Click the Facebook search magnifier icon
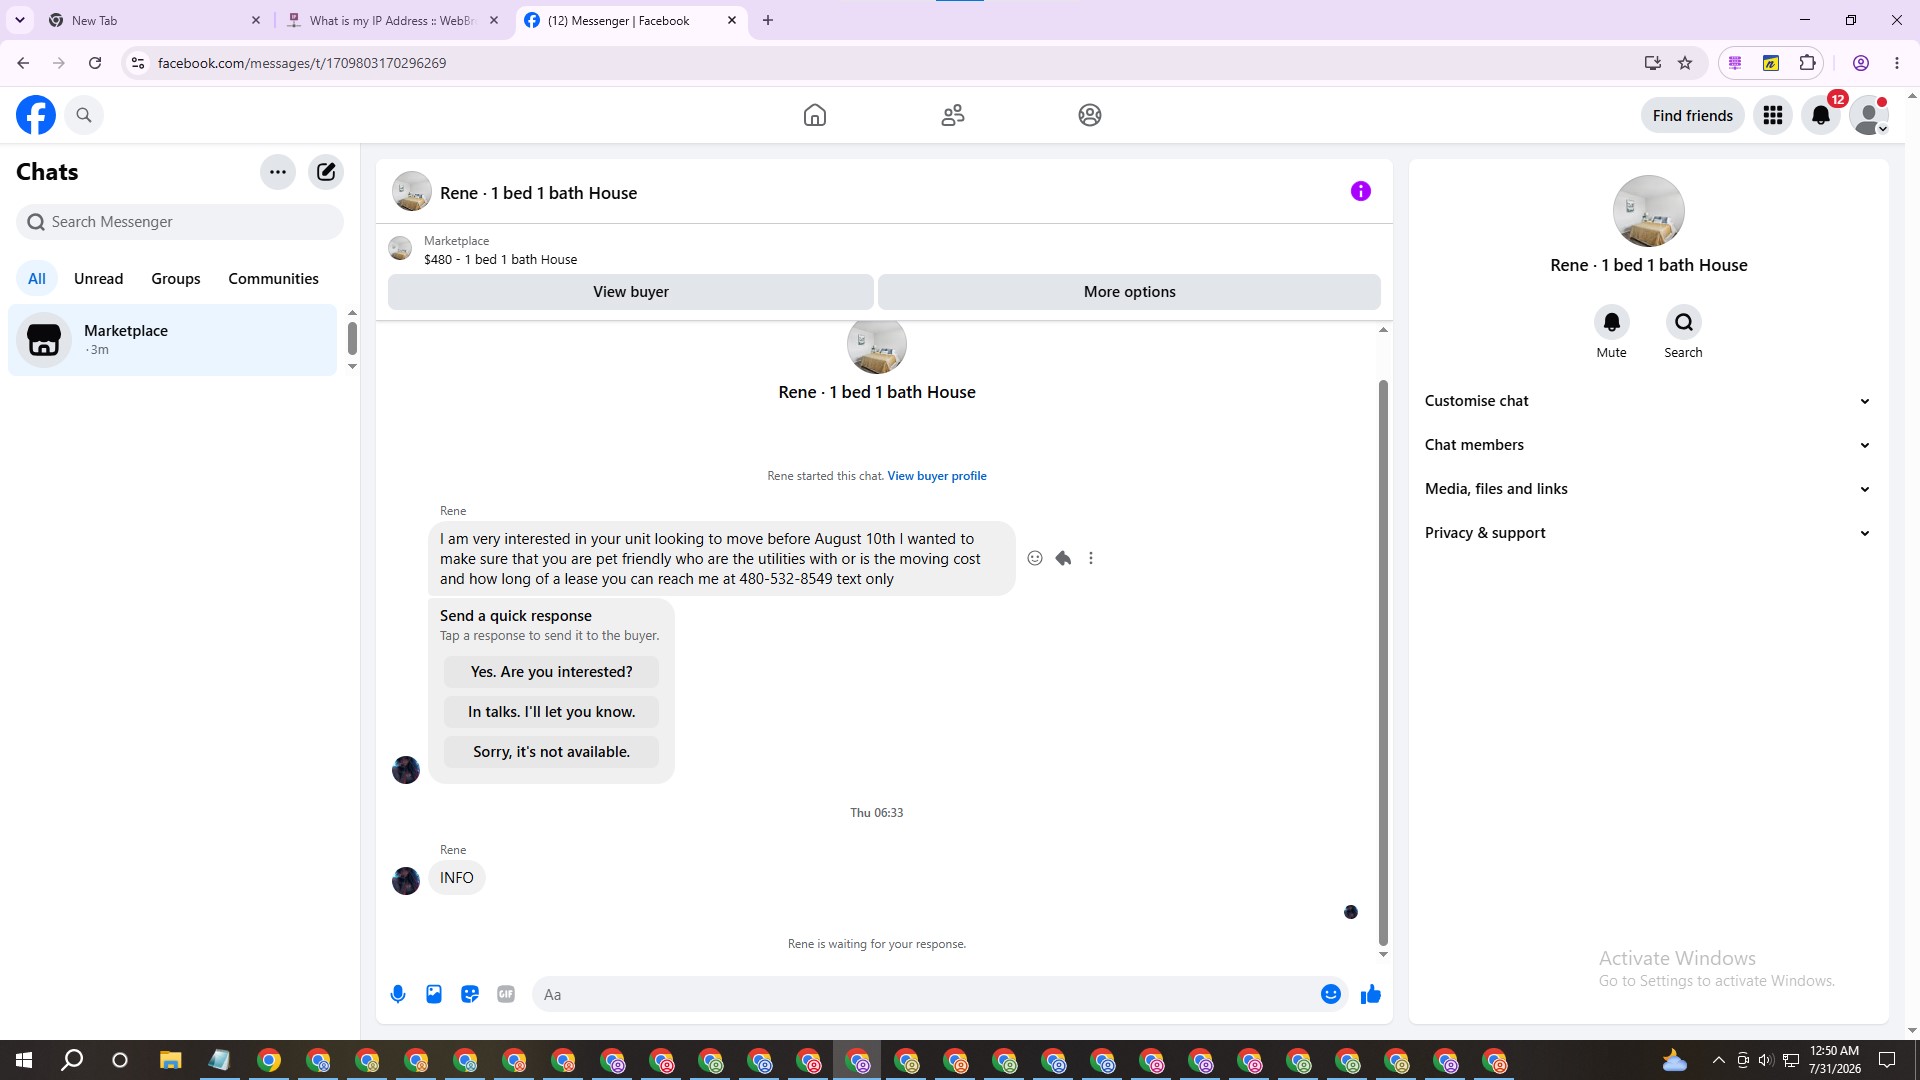The image size is (1920, 1080). pos(84,115)
